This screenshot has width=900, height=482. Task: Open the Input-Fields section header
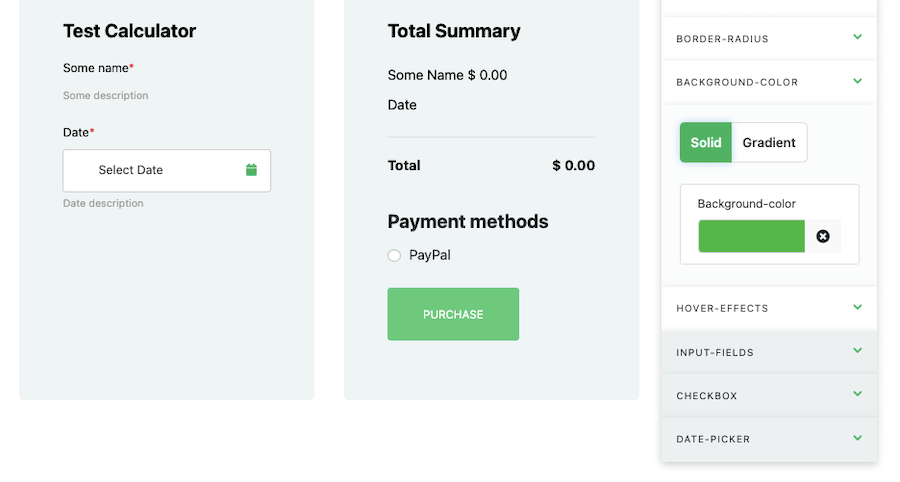[769, 352]
